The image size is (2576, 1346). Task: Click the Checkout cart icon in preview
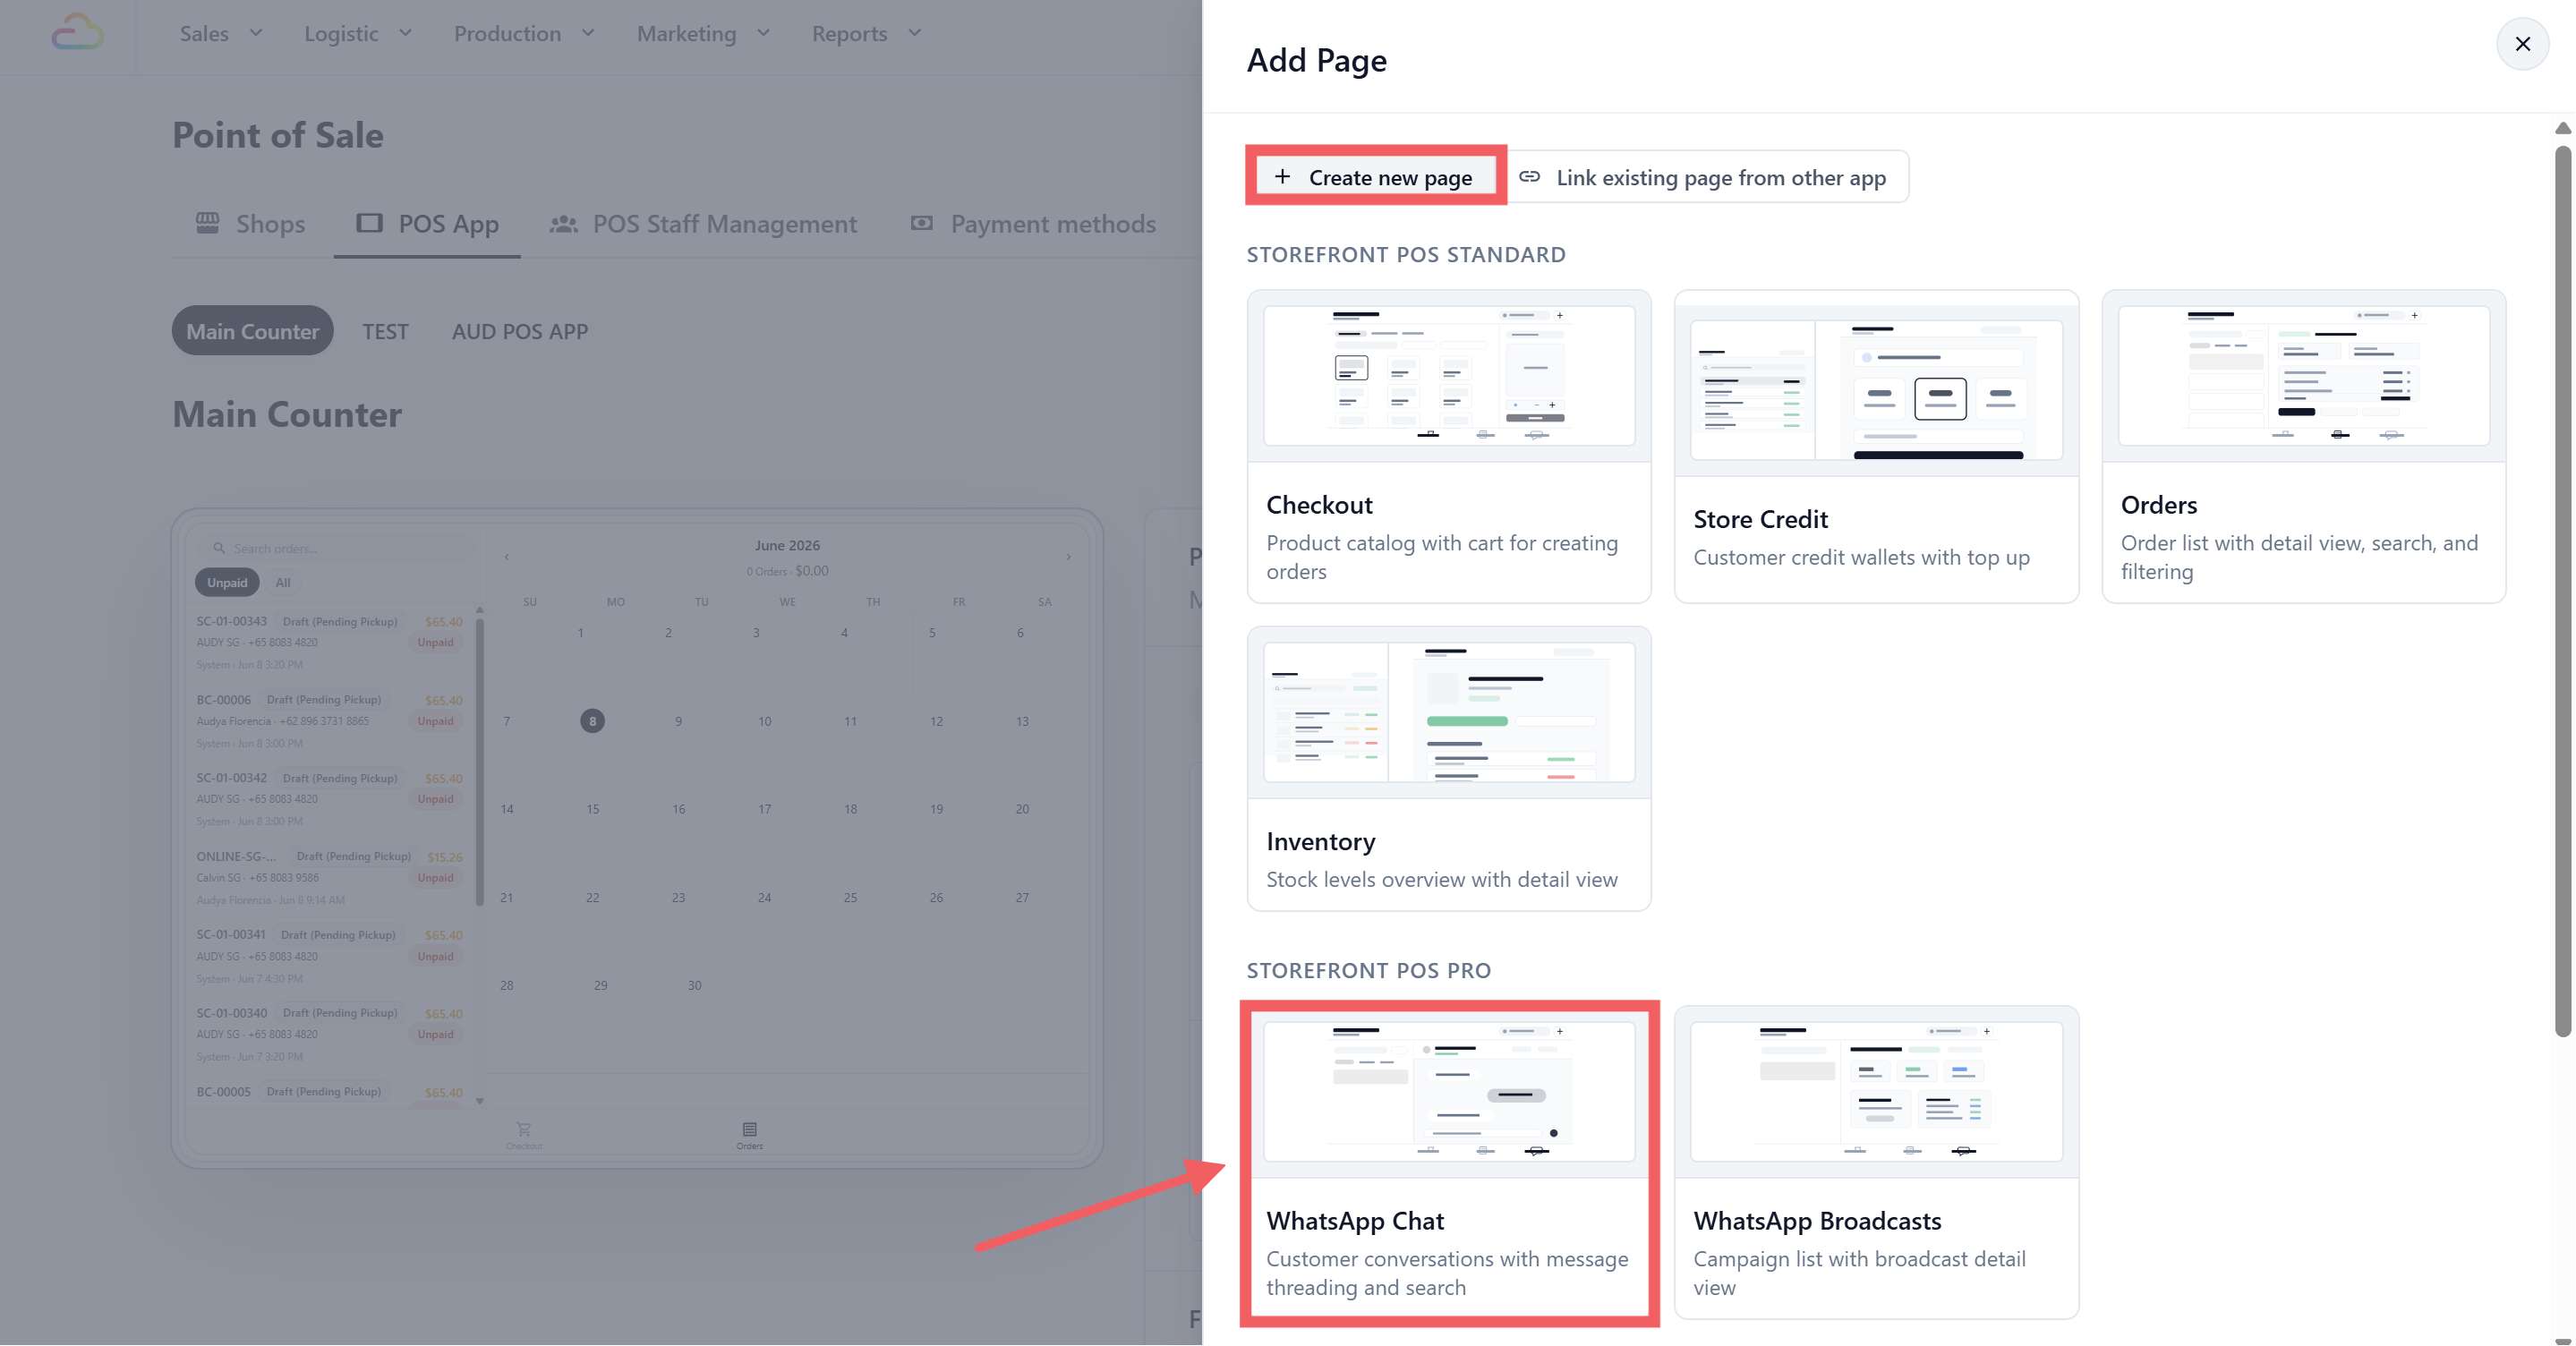(524, 1130)
